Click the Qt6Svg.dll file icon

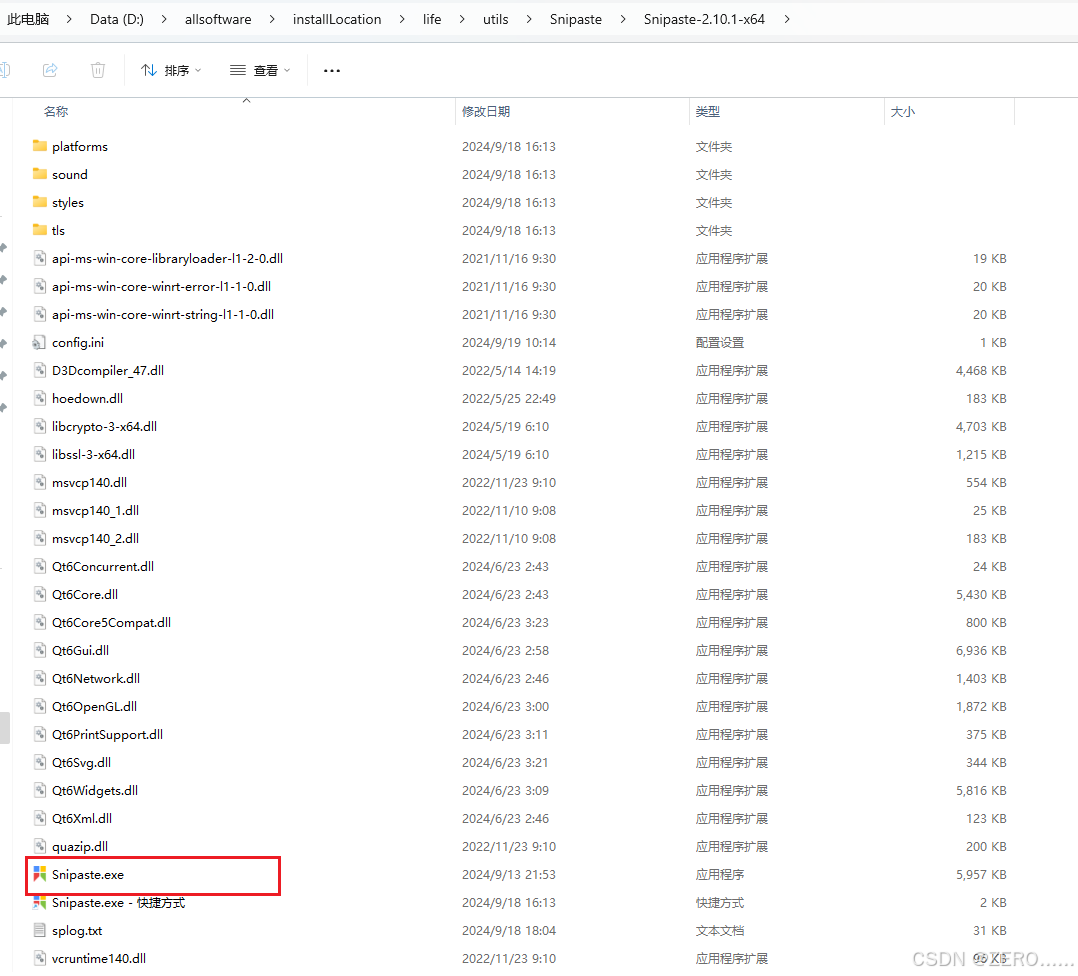click(40, 762)
